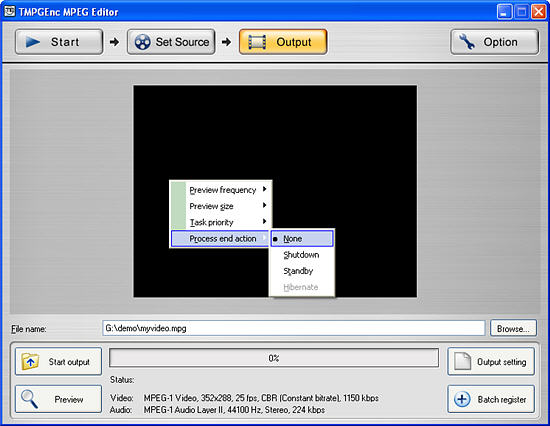Click the Start output button
The image size is (550, 426).
[59, 361]
